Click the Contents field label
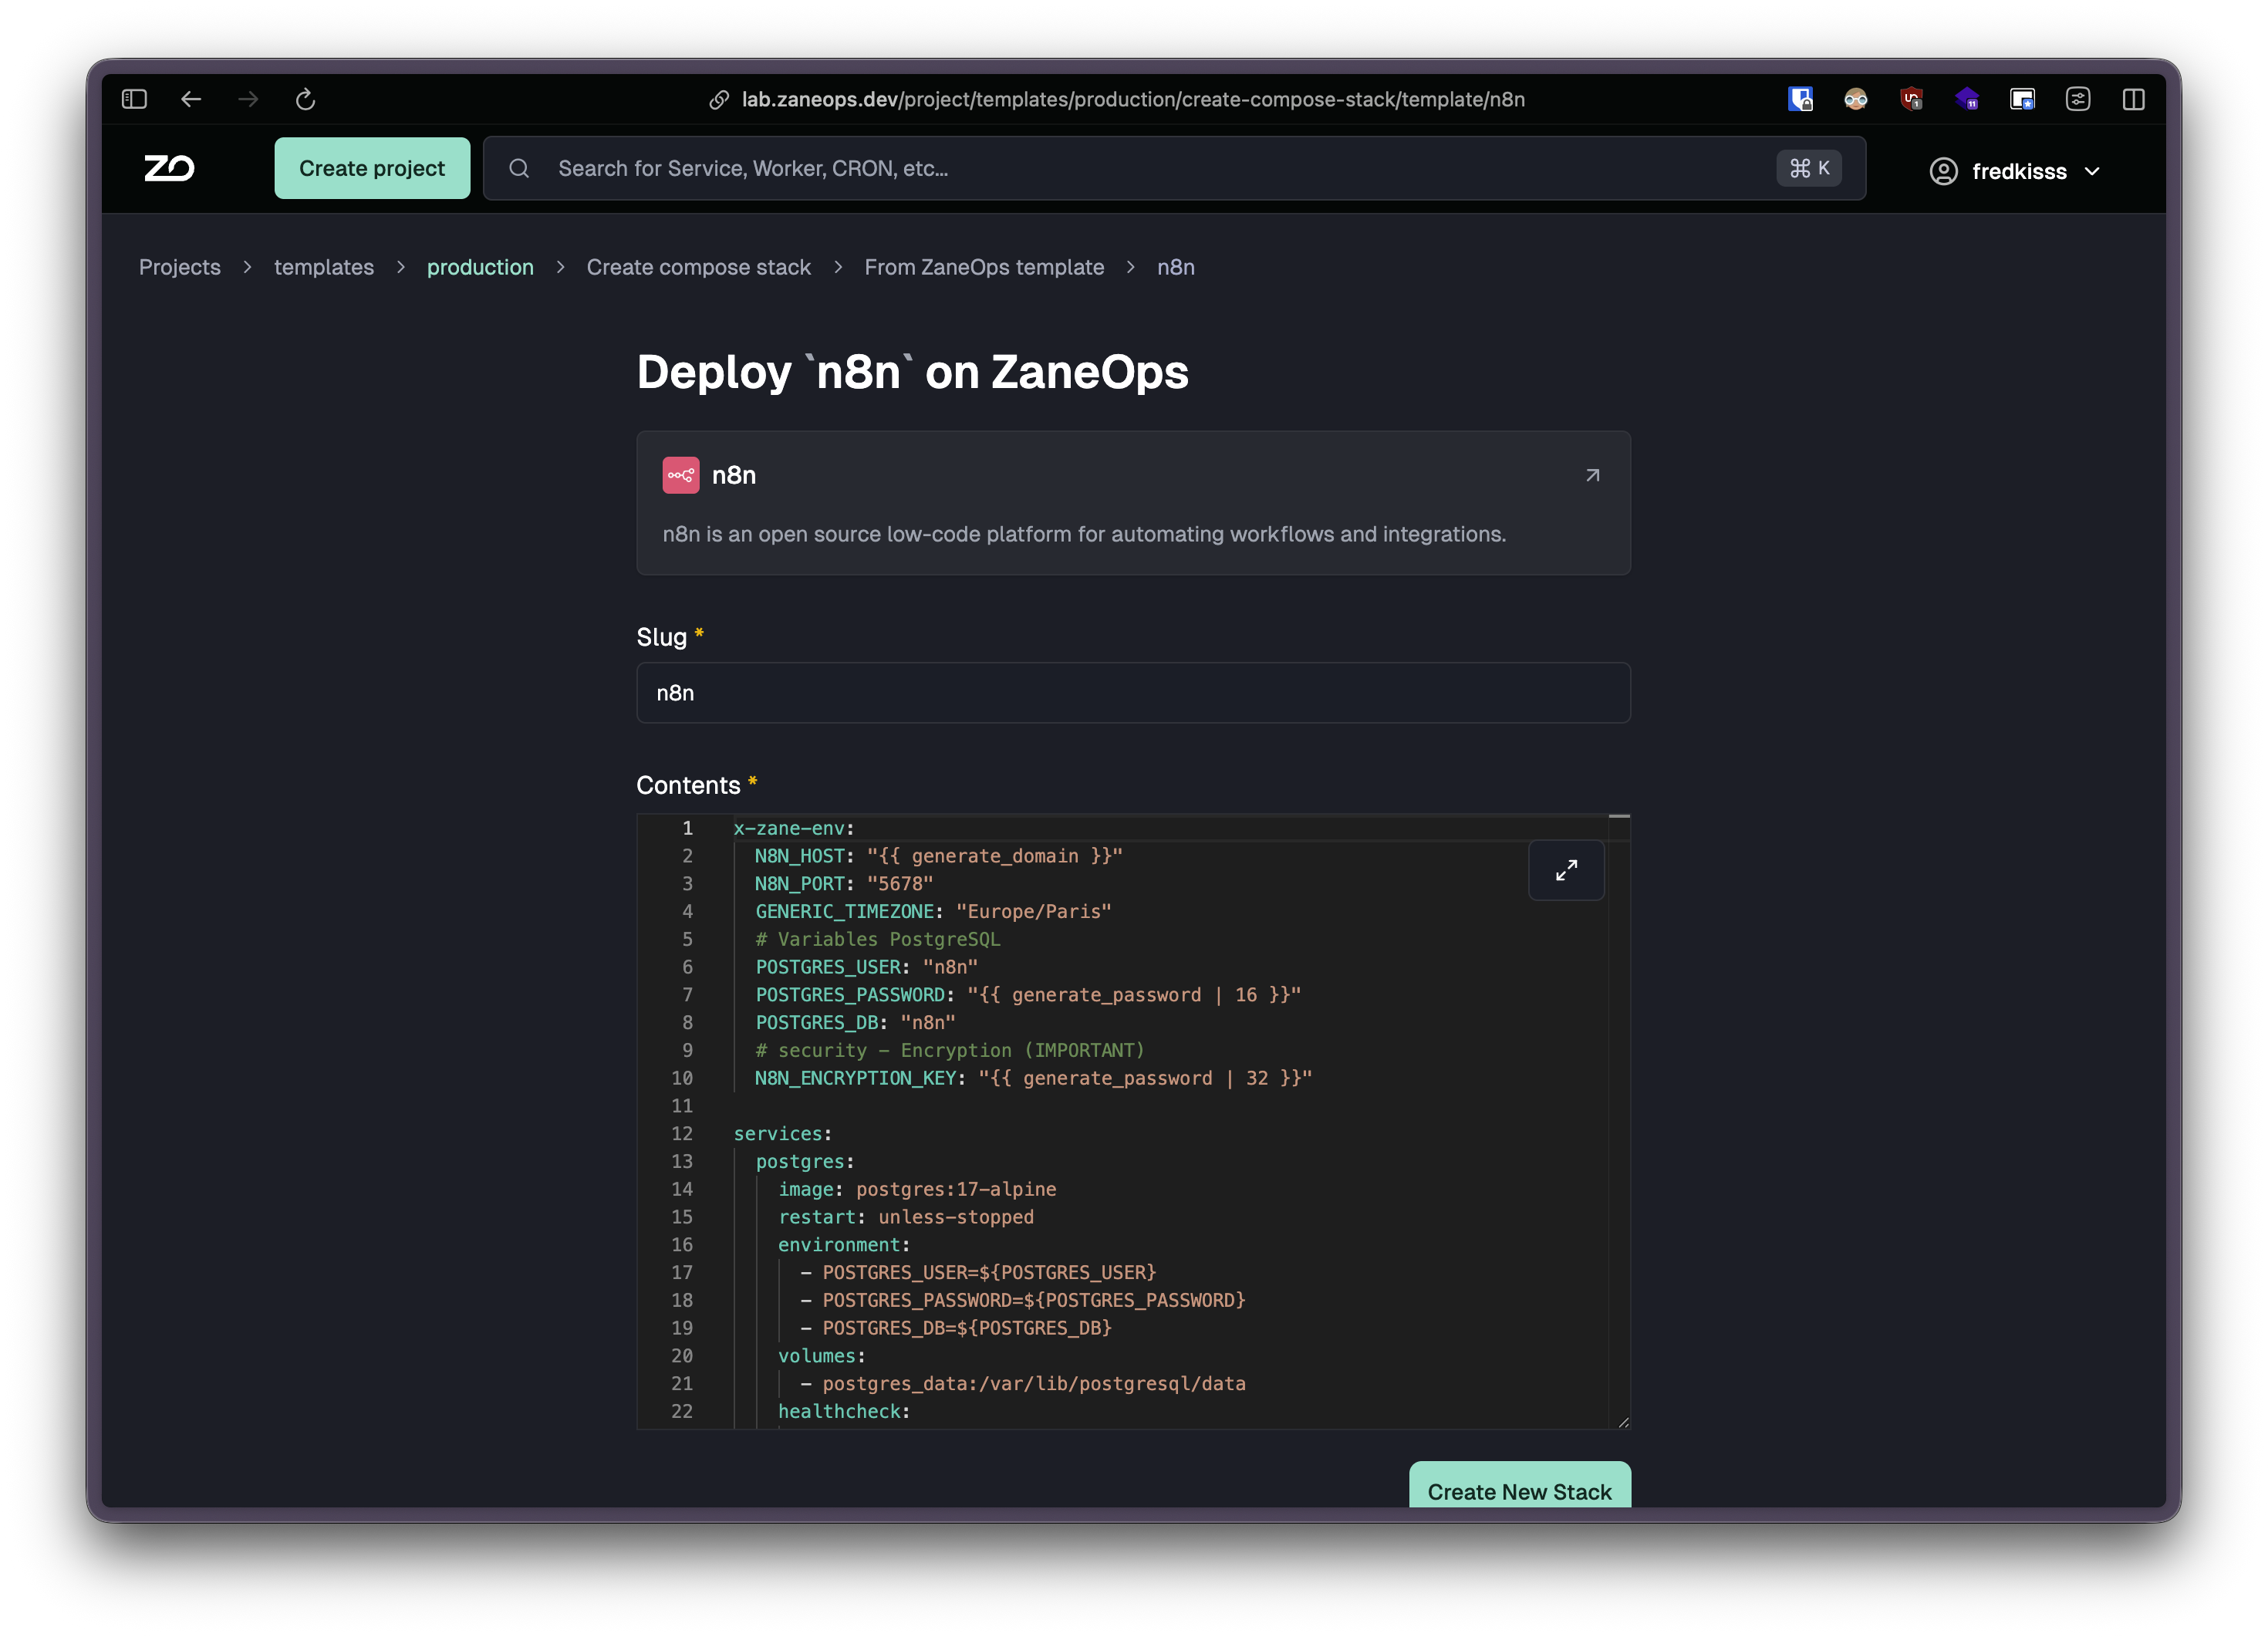 point(688,785)
